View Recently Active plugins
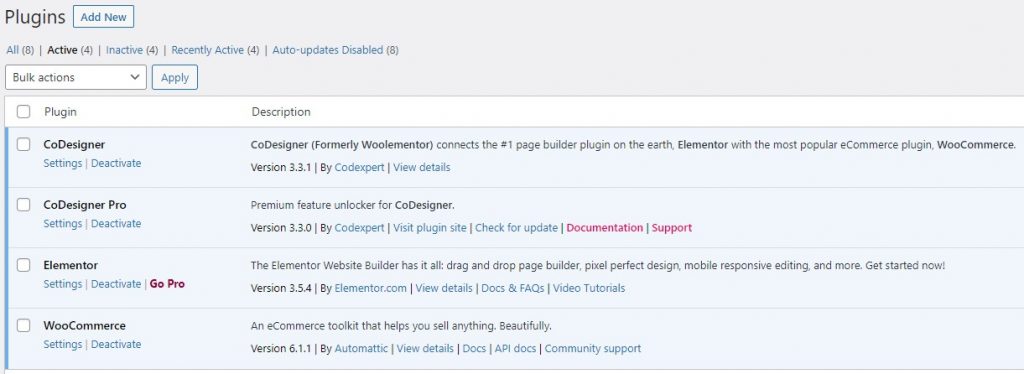The width and height of the screenshot is (1024, 374). [208, 50]
